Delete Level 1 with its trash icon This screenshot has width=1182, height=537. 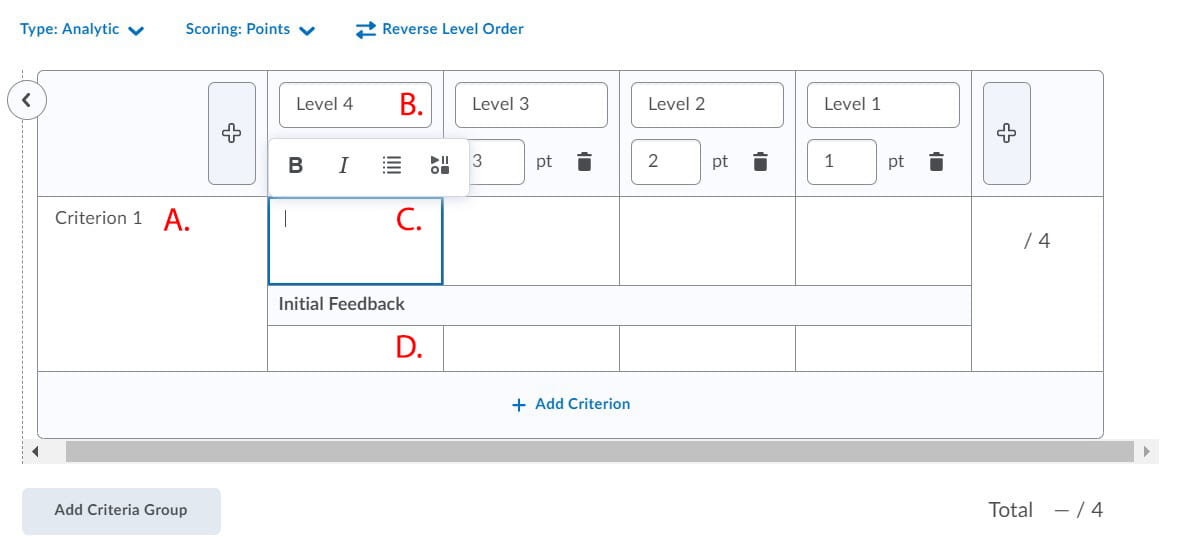click(936, 161)
